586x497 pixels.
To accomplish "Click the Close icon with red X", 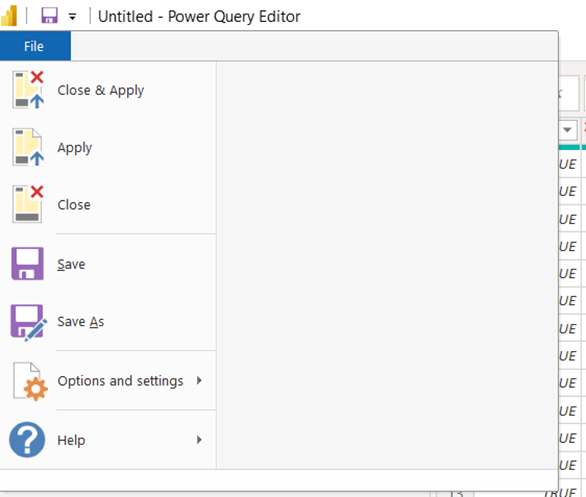I will coord(28,204).
